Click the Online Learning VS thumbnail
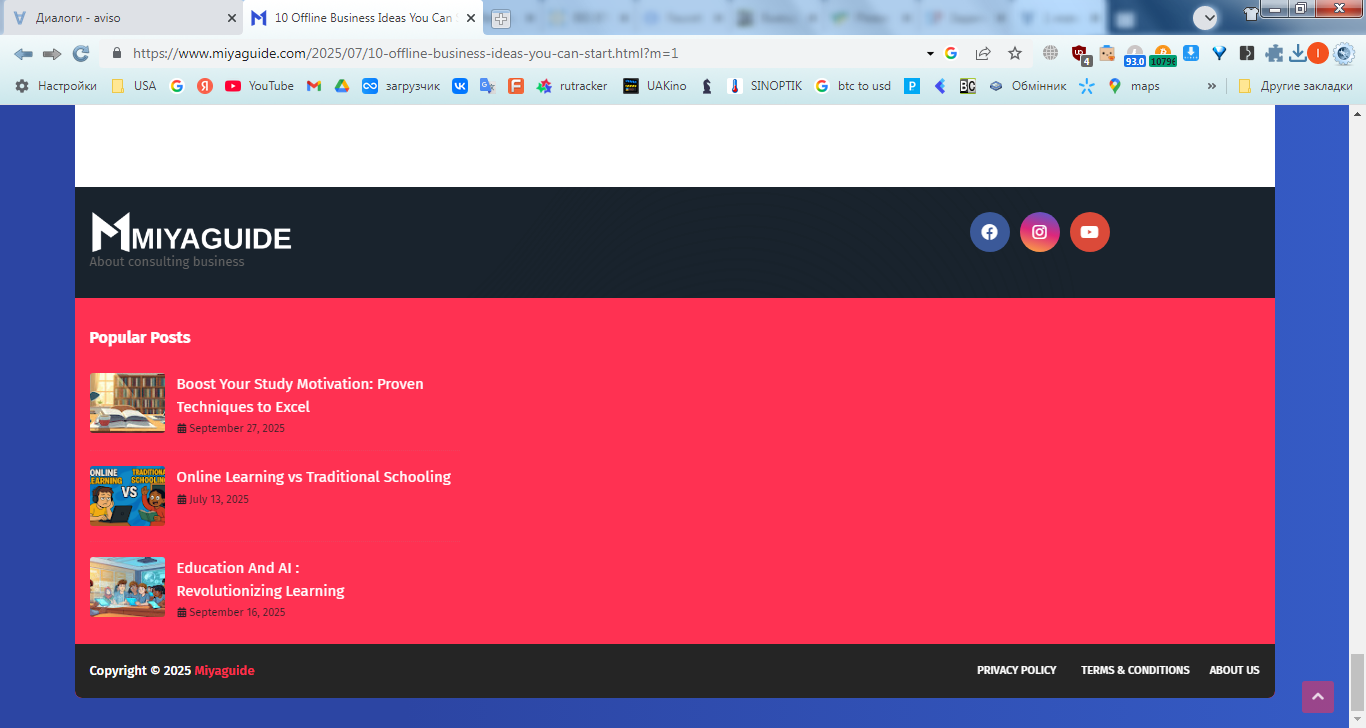The width and height of the screenshot is (1366, 728). point(127,495)
